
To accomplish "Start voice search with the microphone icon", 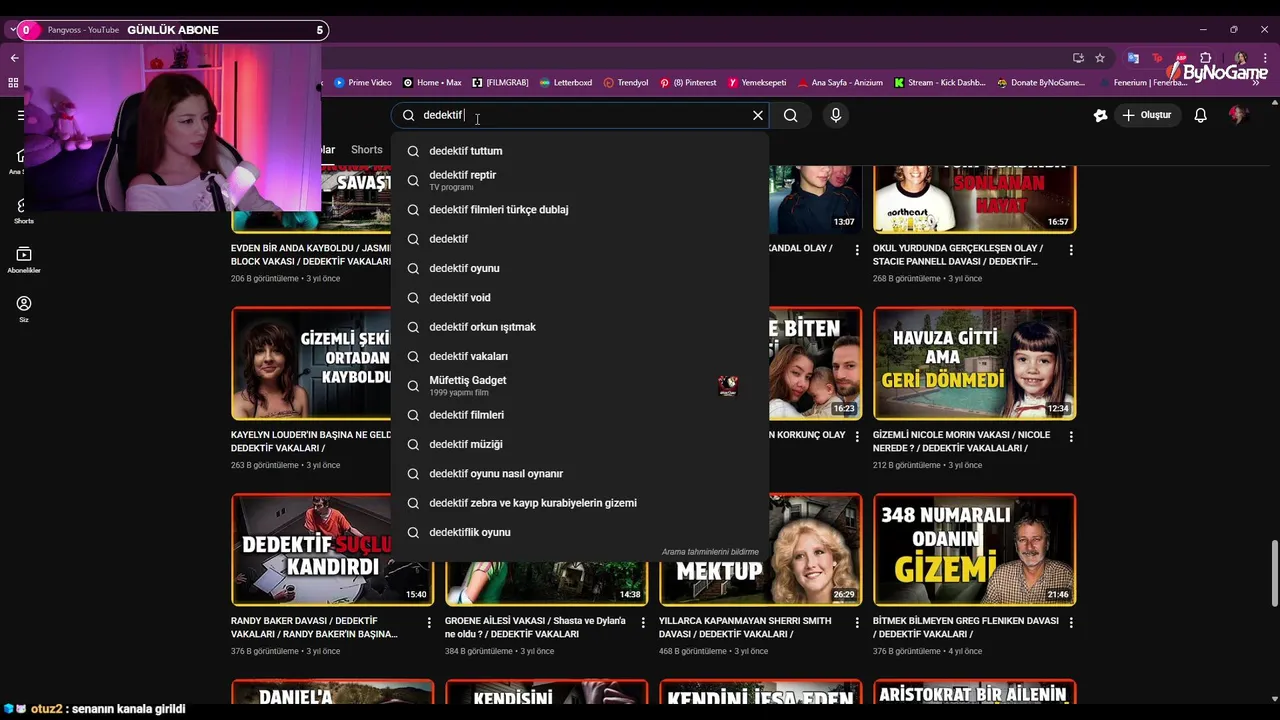I will click(x=836, y=115).
